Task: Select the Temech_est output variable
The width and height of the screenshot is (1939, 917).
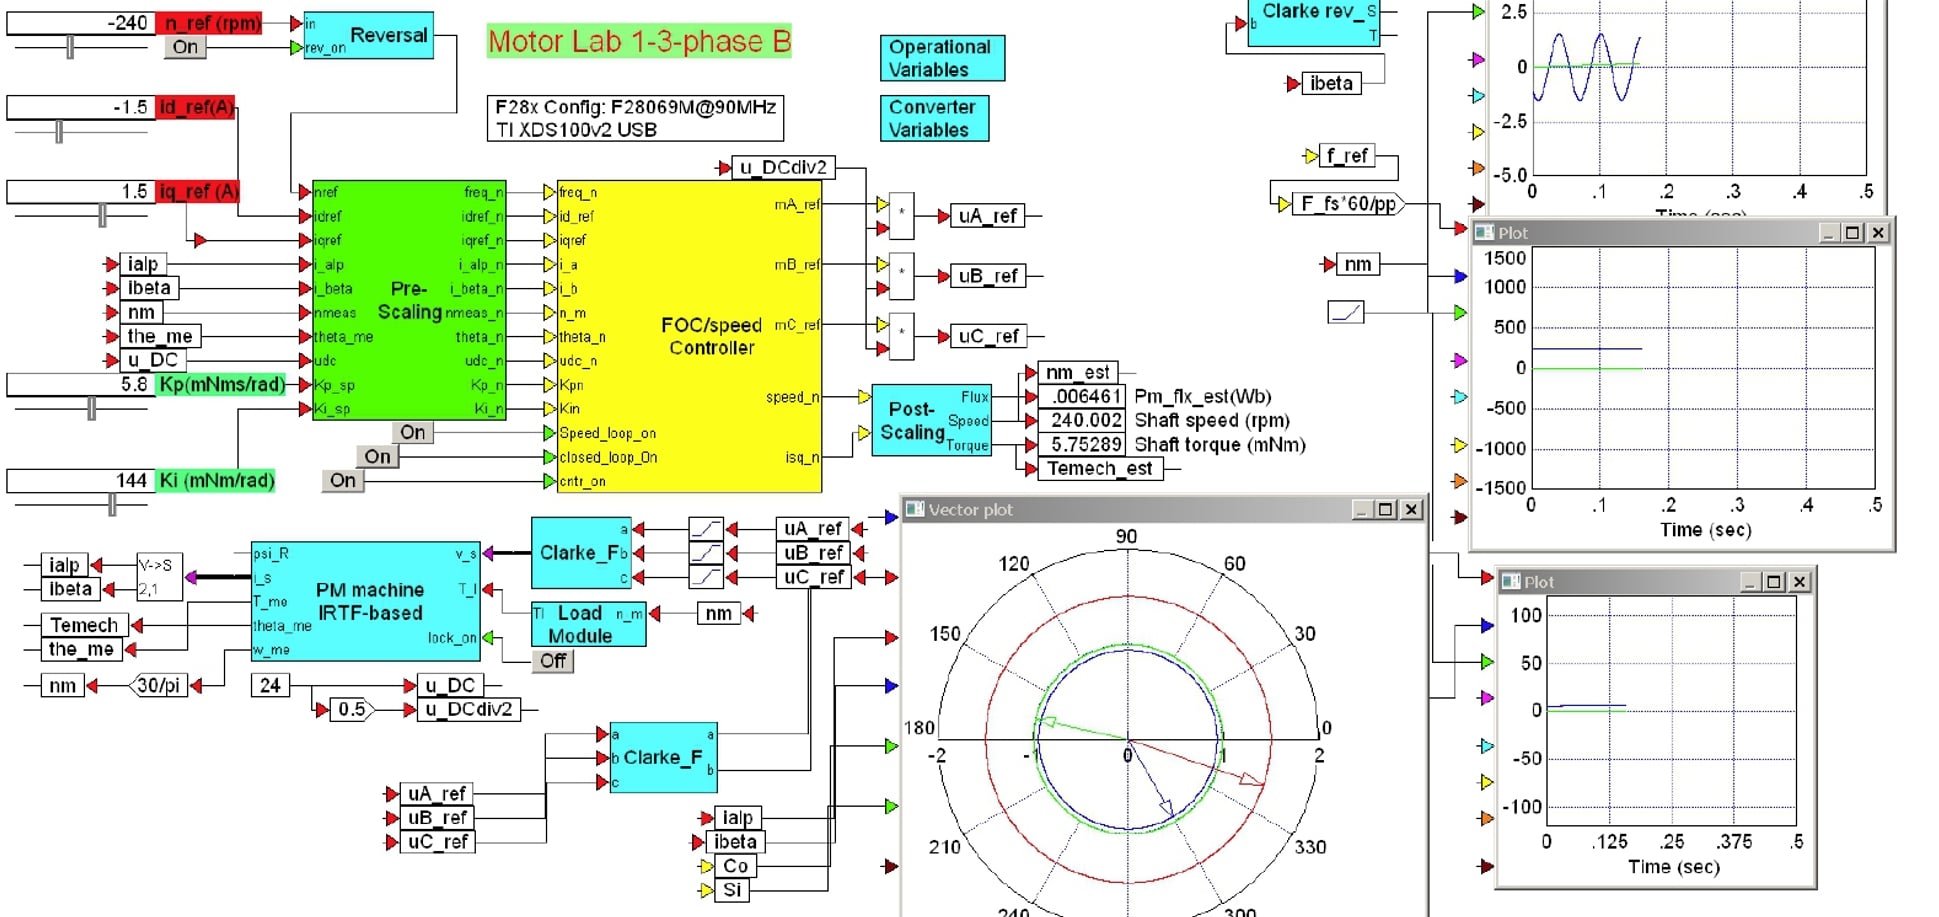Action: (x=1100, y=468)
